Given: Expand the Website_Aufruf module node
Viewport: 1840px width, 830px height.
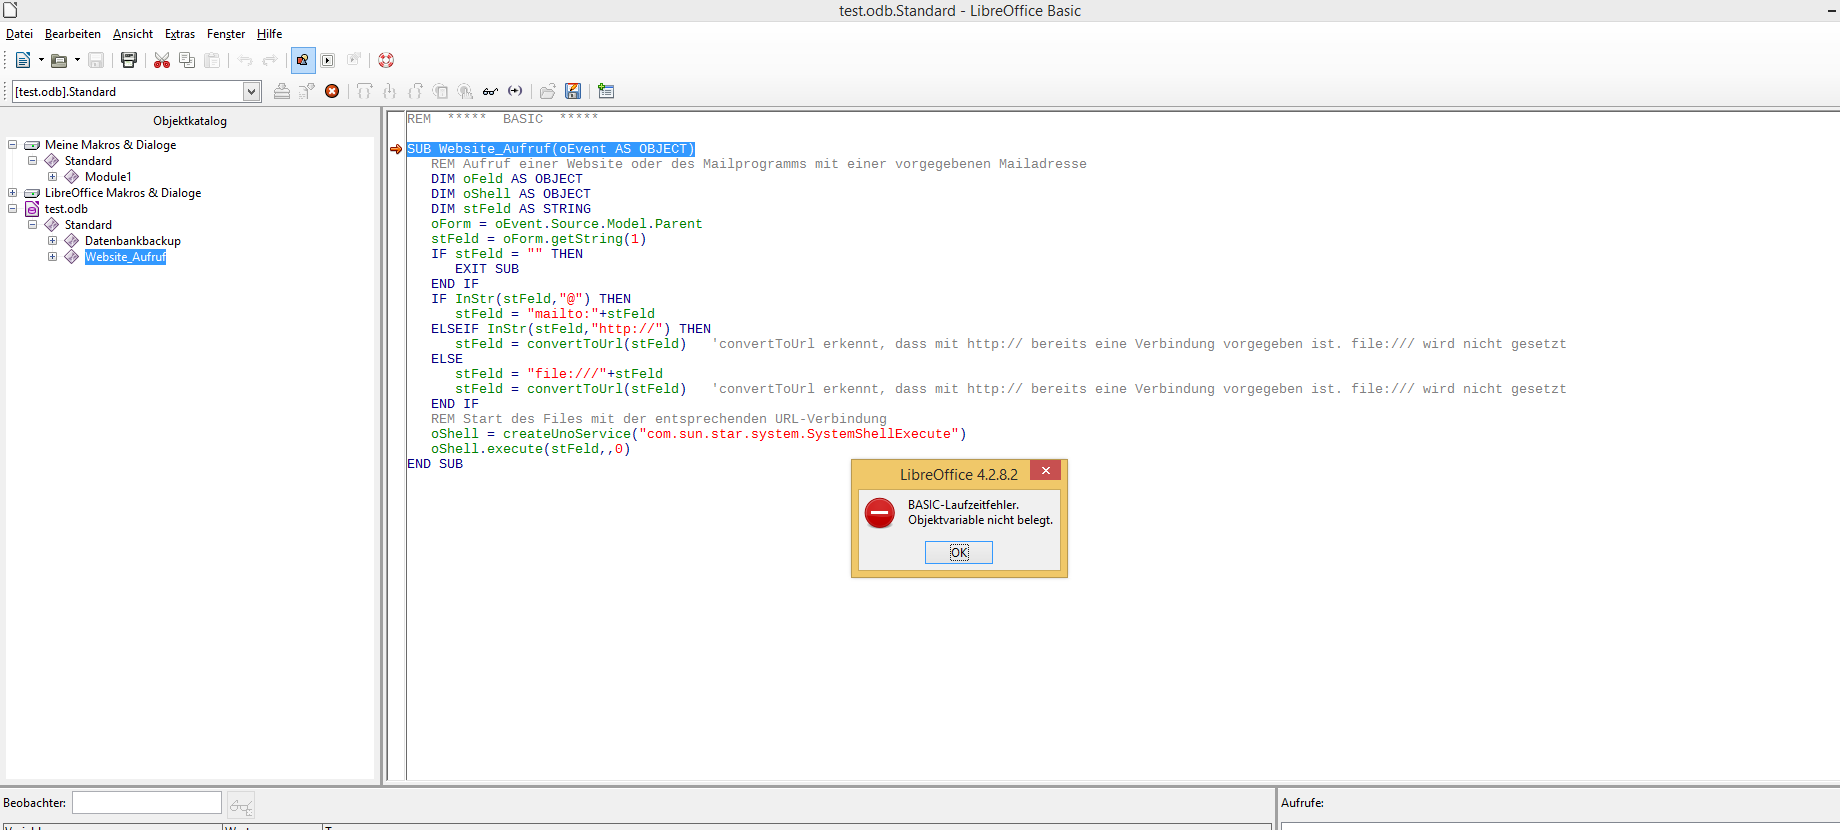Looking at the screenshot, I should tap(53, 257).
